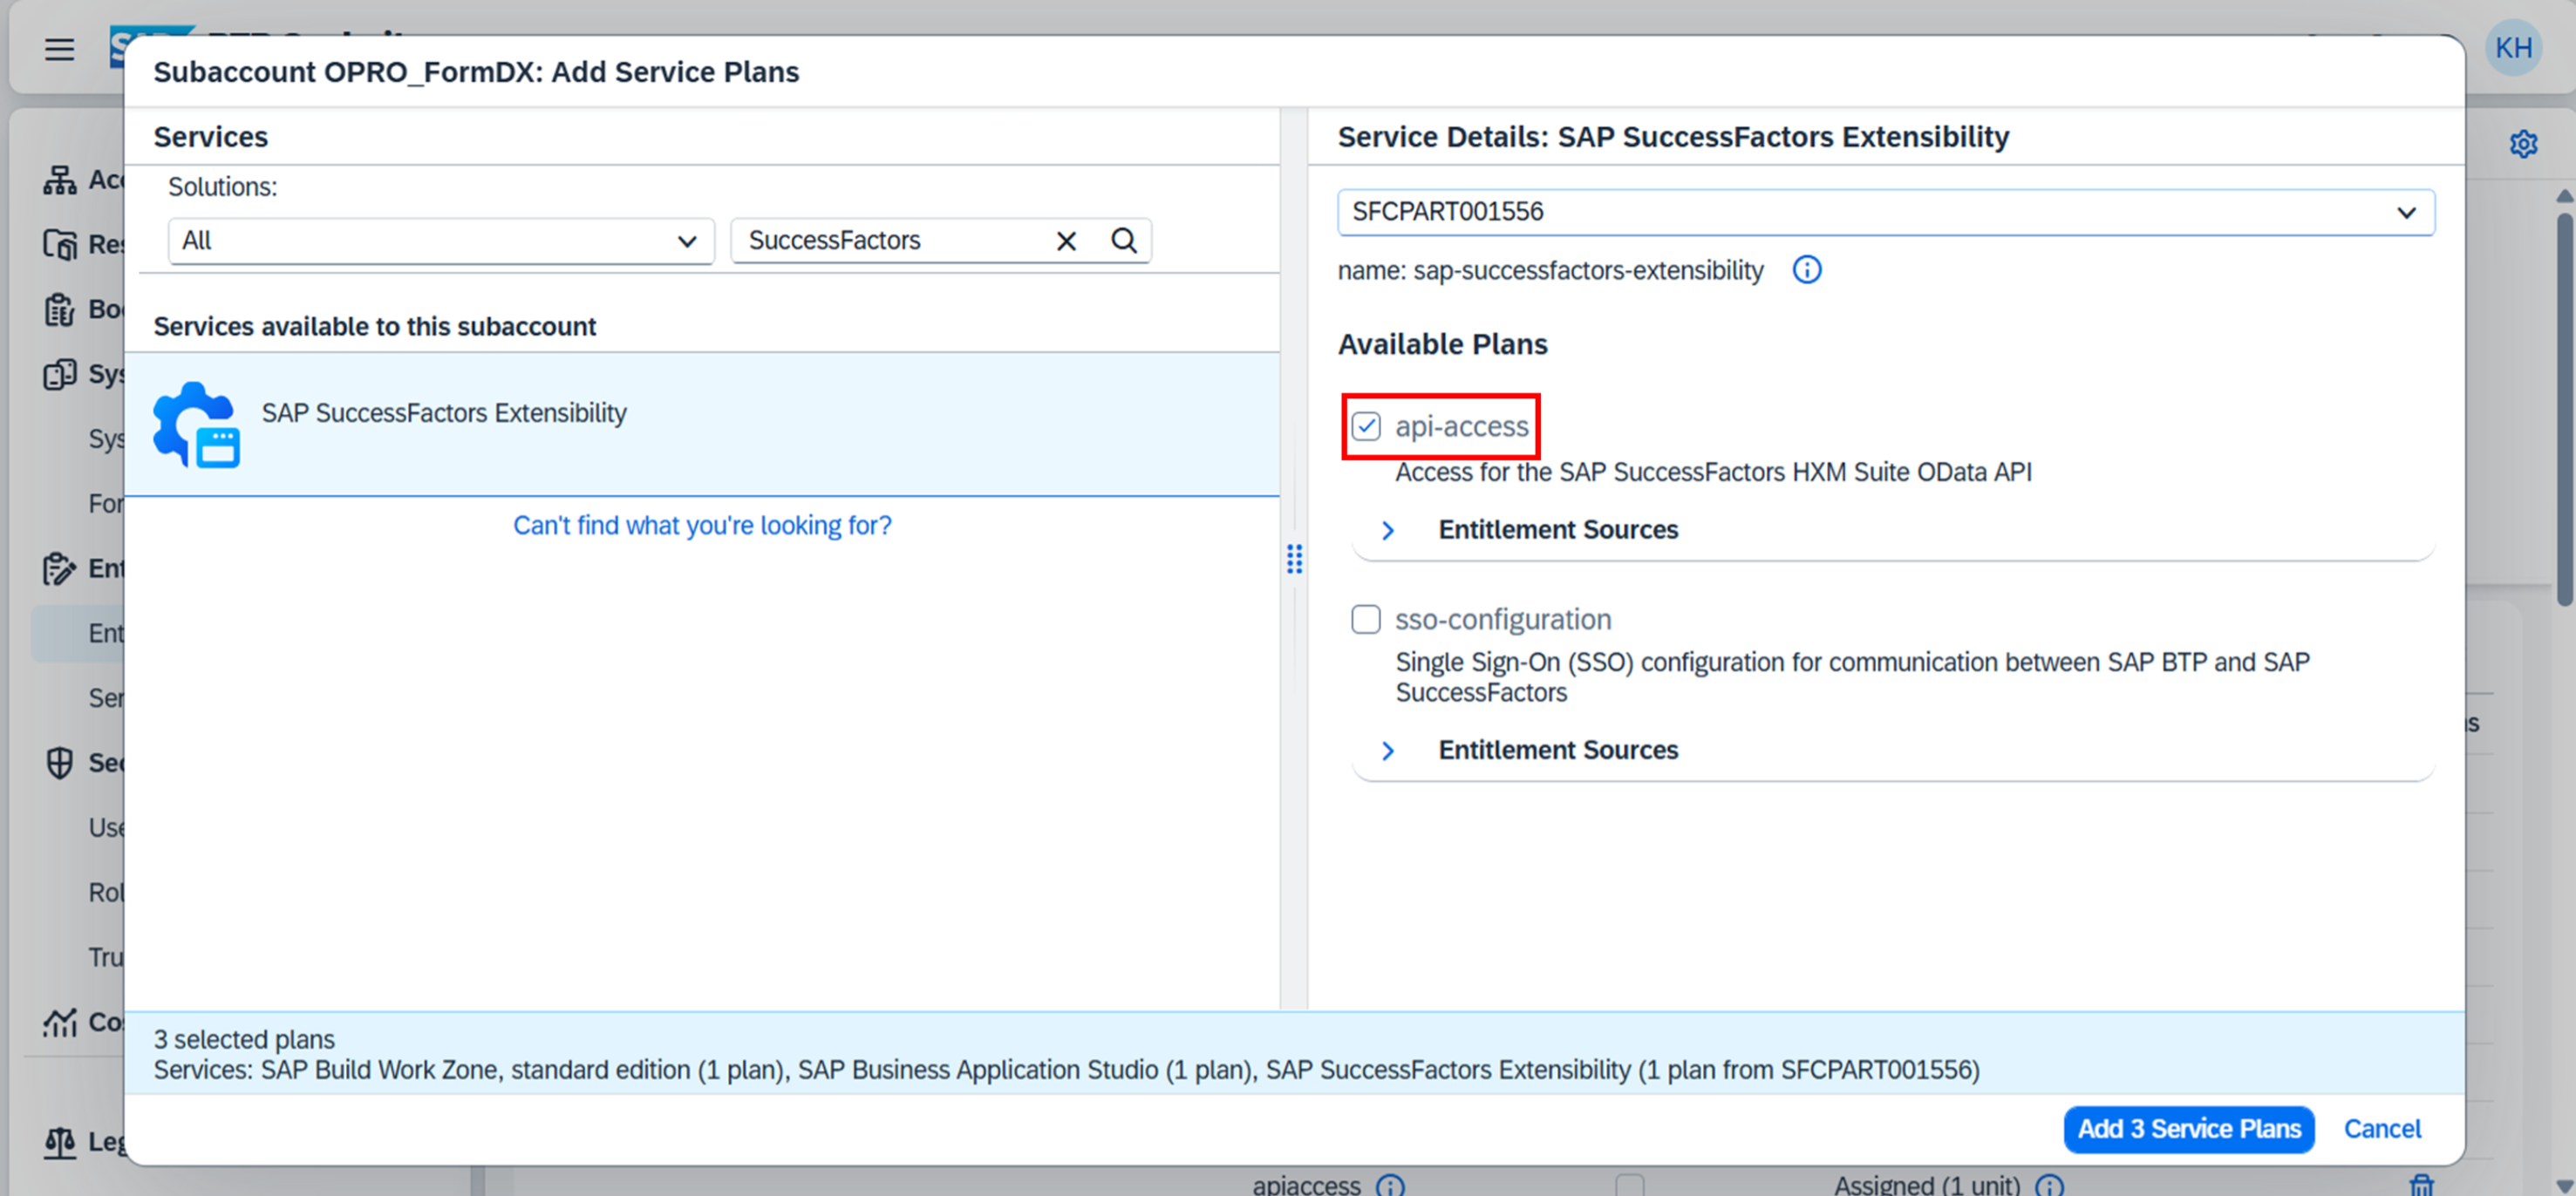The width and height of the screenshot is (2576, 1196).
Task: Check the sso-configuration plan checkbox
Action: click(1366, 619)
